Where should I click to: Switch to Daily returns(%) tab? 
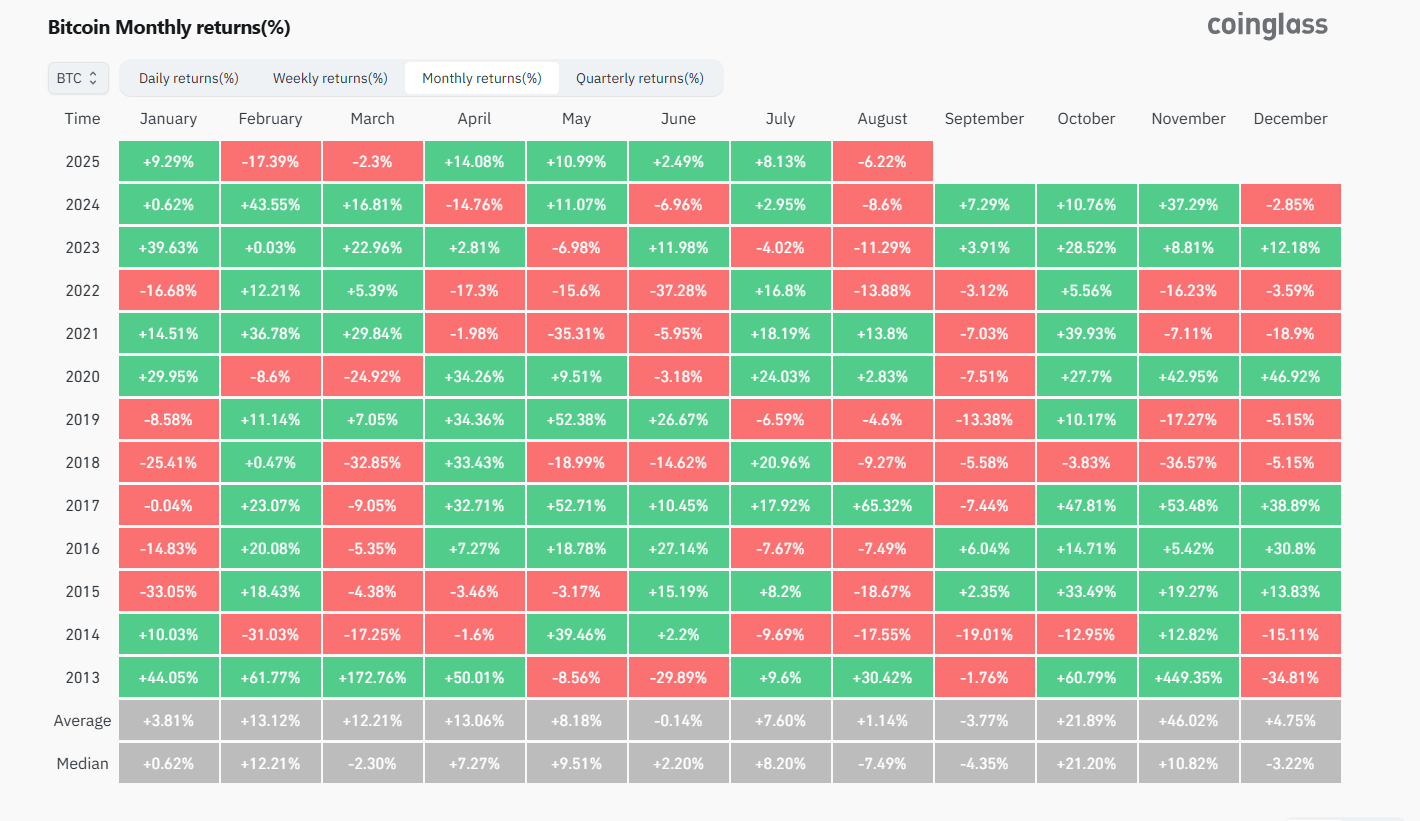coord(188,78)
